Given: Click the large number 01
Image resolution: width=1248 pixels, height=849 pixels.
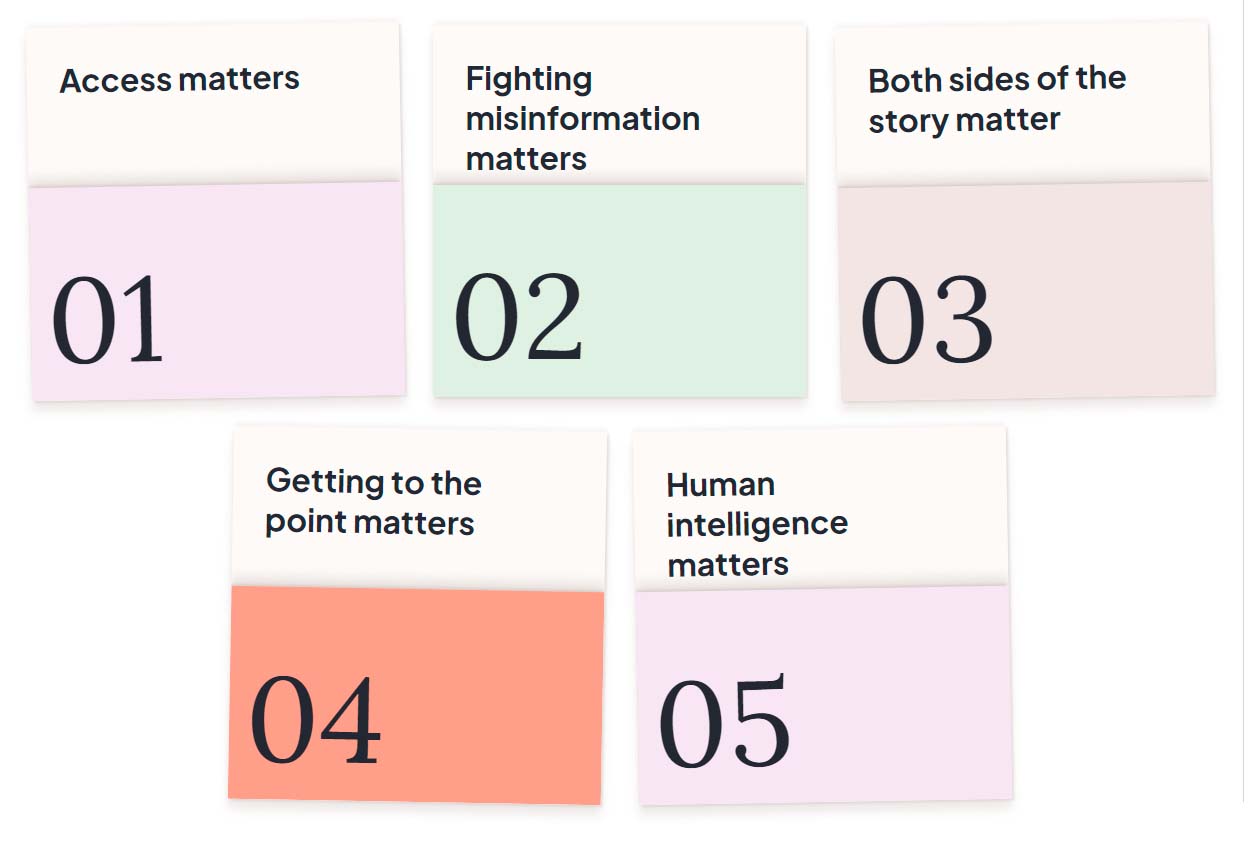Looking at the screenshot, I should [x=108, y=321].
